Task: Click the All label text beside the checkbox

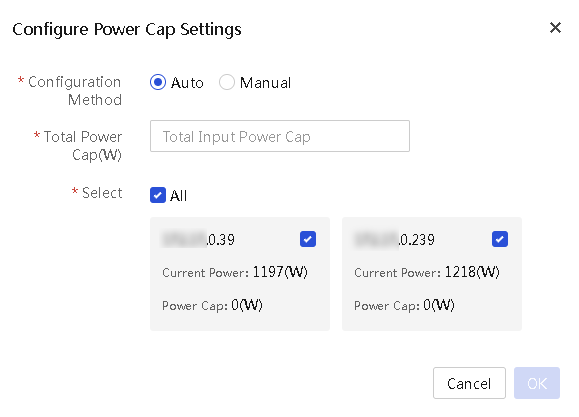Action: [x=178, y=195]
